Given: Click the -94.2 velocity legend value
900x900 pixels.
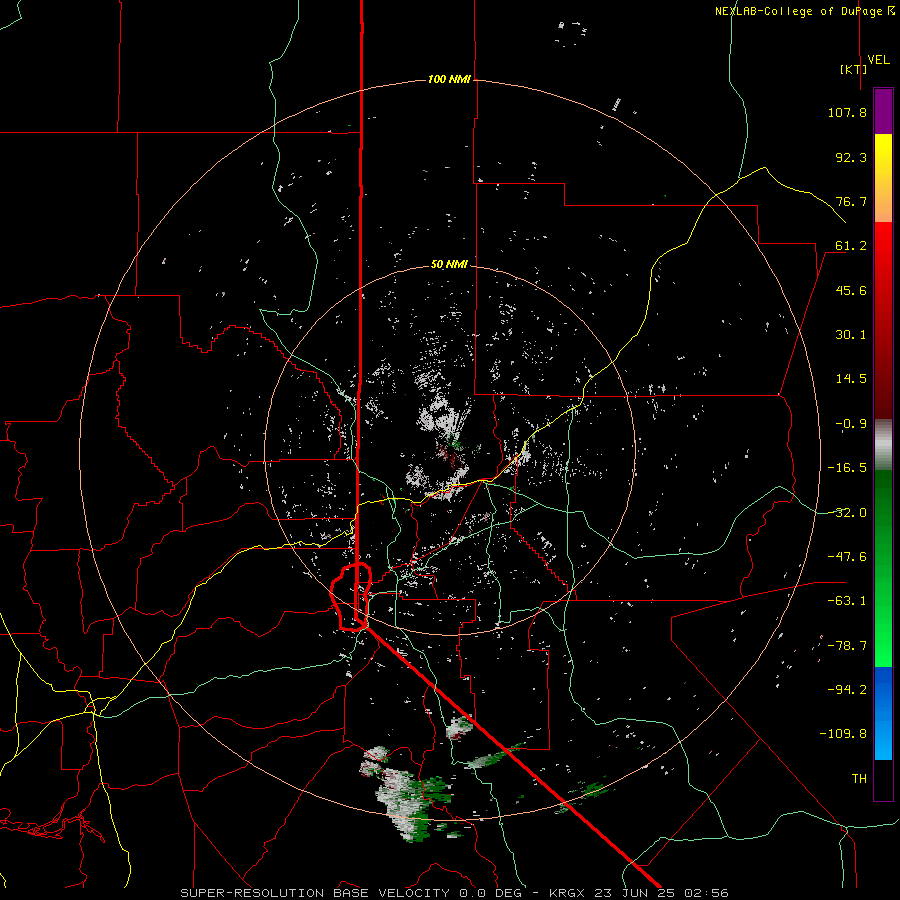Looking at the screenshot, I should [x=847, y=690].
